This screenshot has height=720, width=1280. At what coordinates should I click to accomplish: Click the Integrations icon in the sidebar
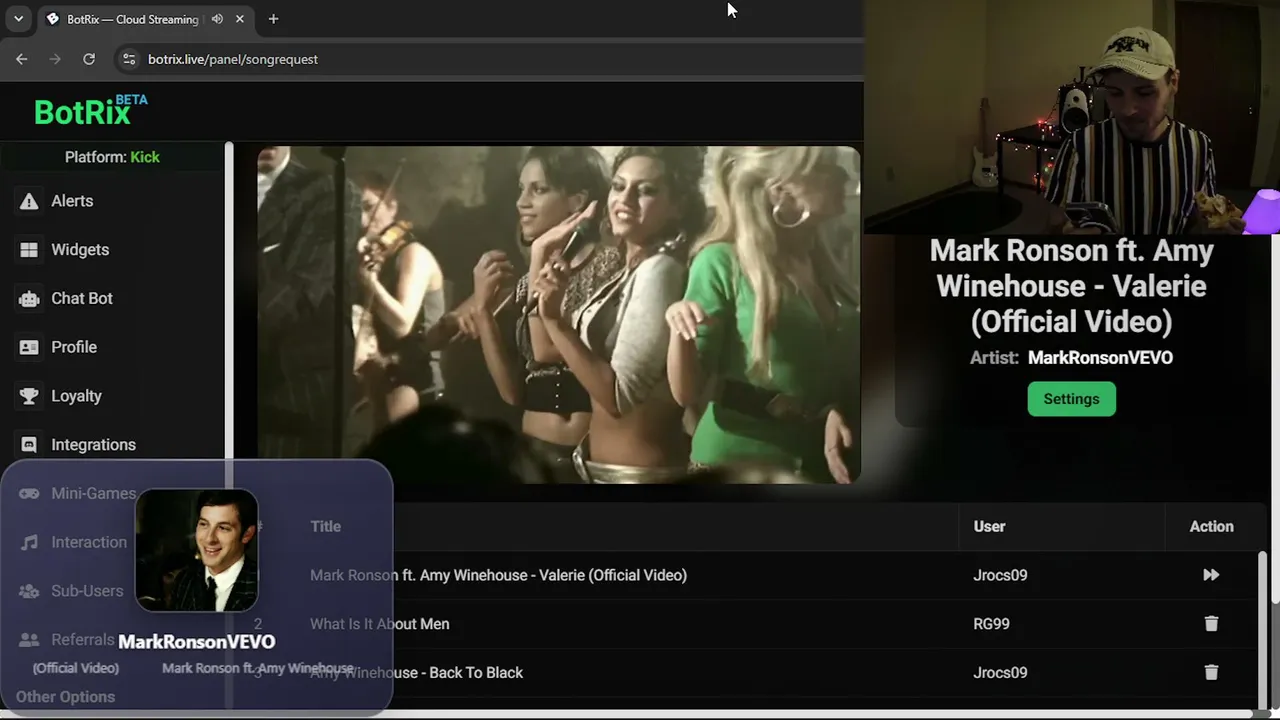(29, 445)
